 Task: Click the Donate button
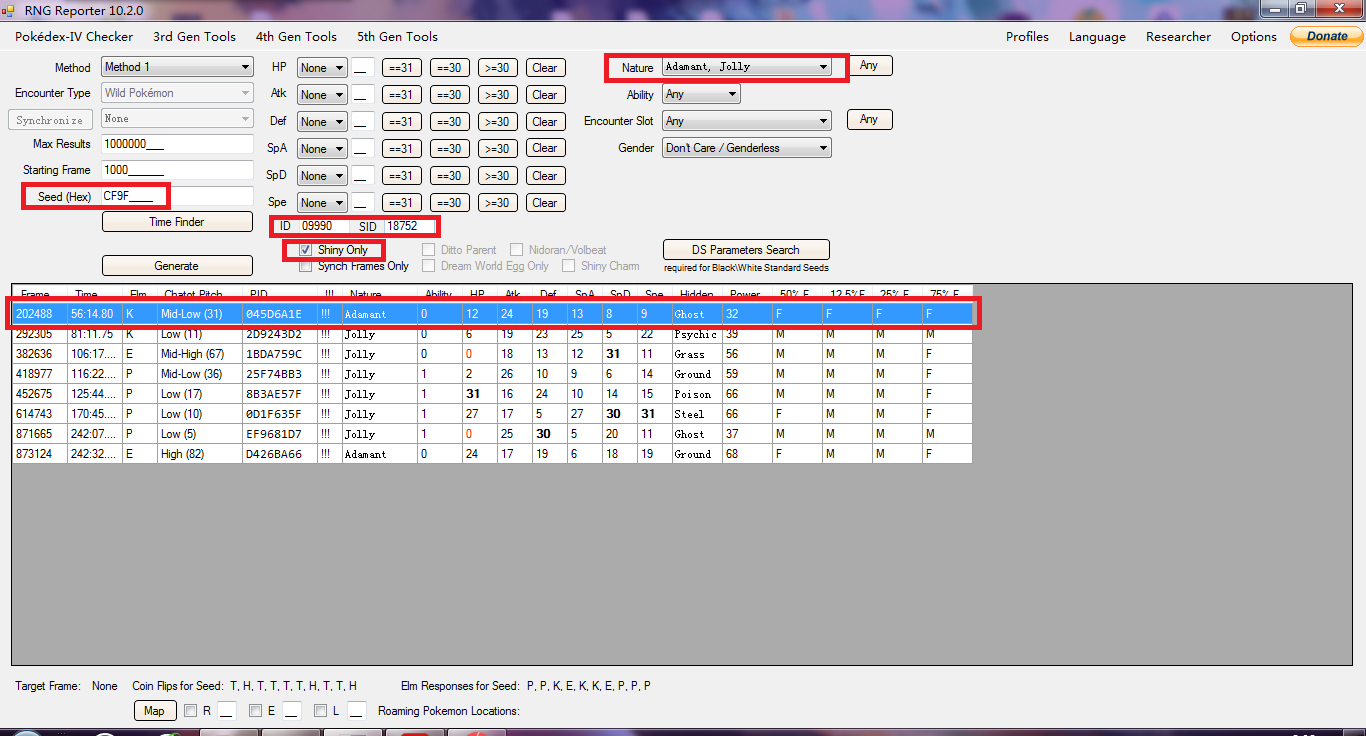1327,36
